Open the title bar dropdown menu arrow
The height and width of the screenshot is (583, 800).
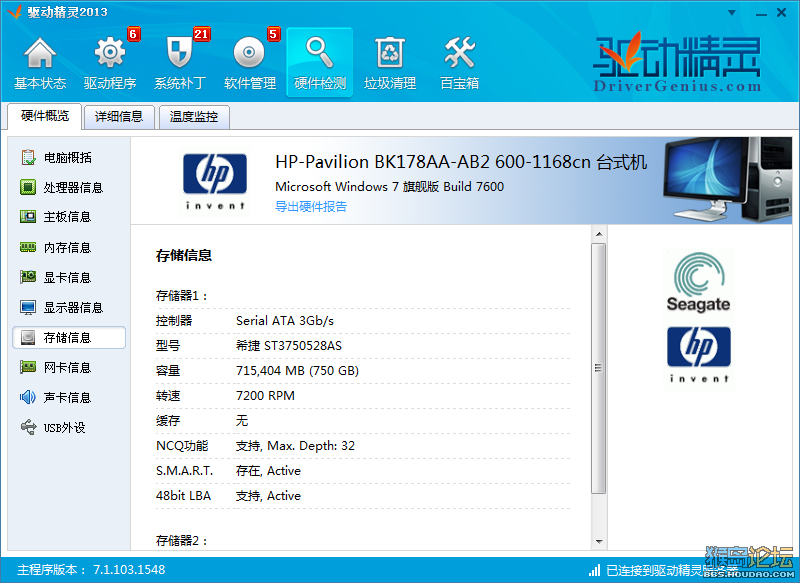[732, 13]
